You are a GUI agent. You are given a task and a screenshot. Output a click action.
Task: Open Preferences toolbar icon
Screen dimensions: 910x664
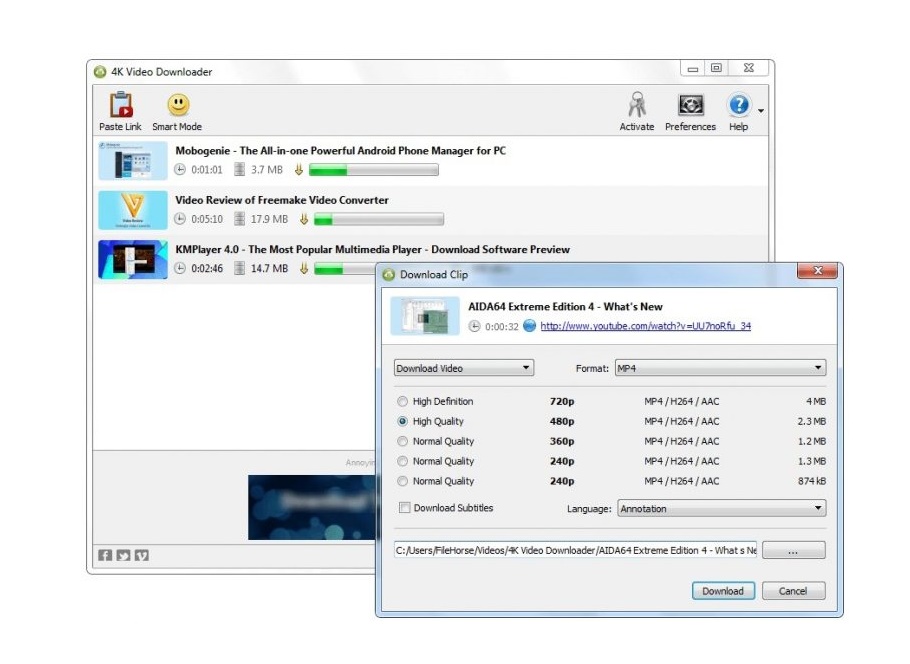coord(691,105)
